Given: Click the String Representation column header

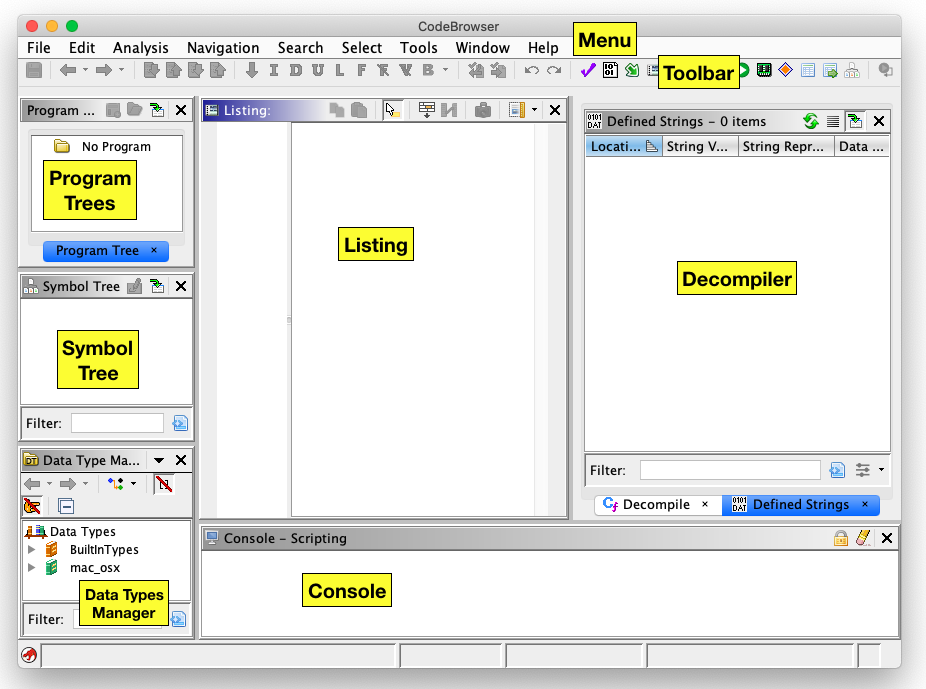Looking at the screenshot, I should pos(785,146).
